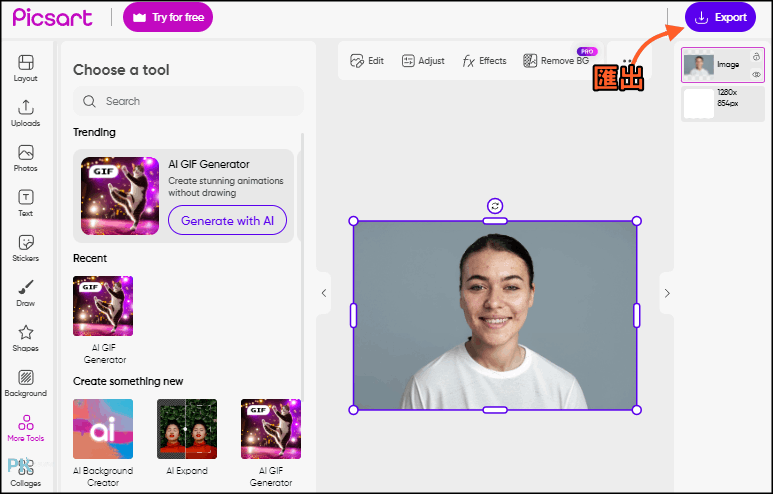Image resolution: width=773 pixels, height=494 pixels.
Task: Click the bottom-right corner resize handle
Action: pos(636,410)
